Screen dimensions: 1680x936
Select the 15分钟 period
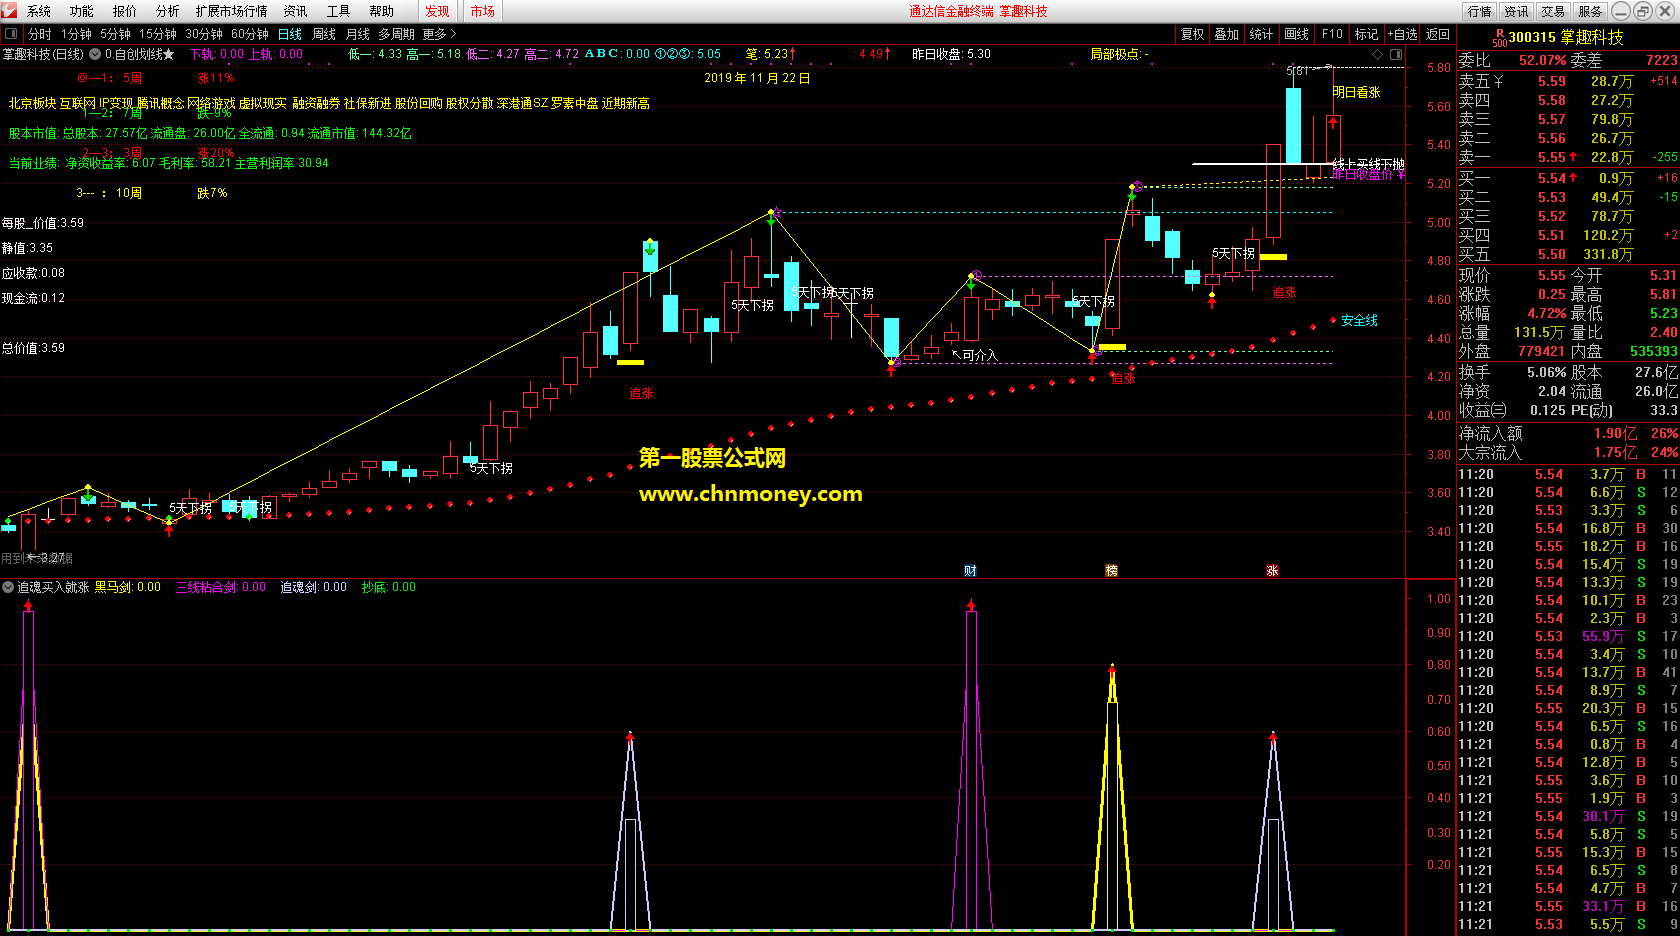coord(158,34)
